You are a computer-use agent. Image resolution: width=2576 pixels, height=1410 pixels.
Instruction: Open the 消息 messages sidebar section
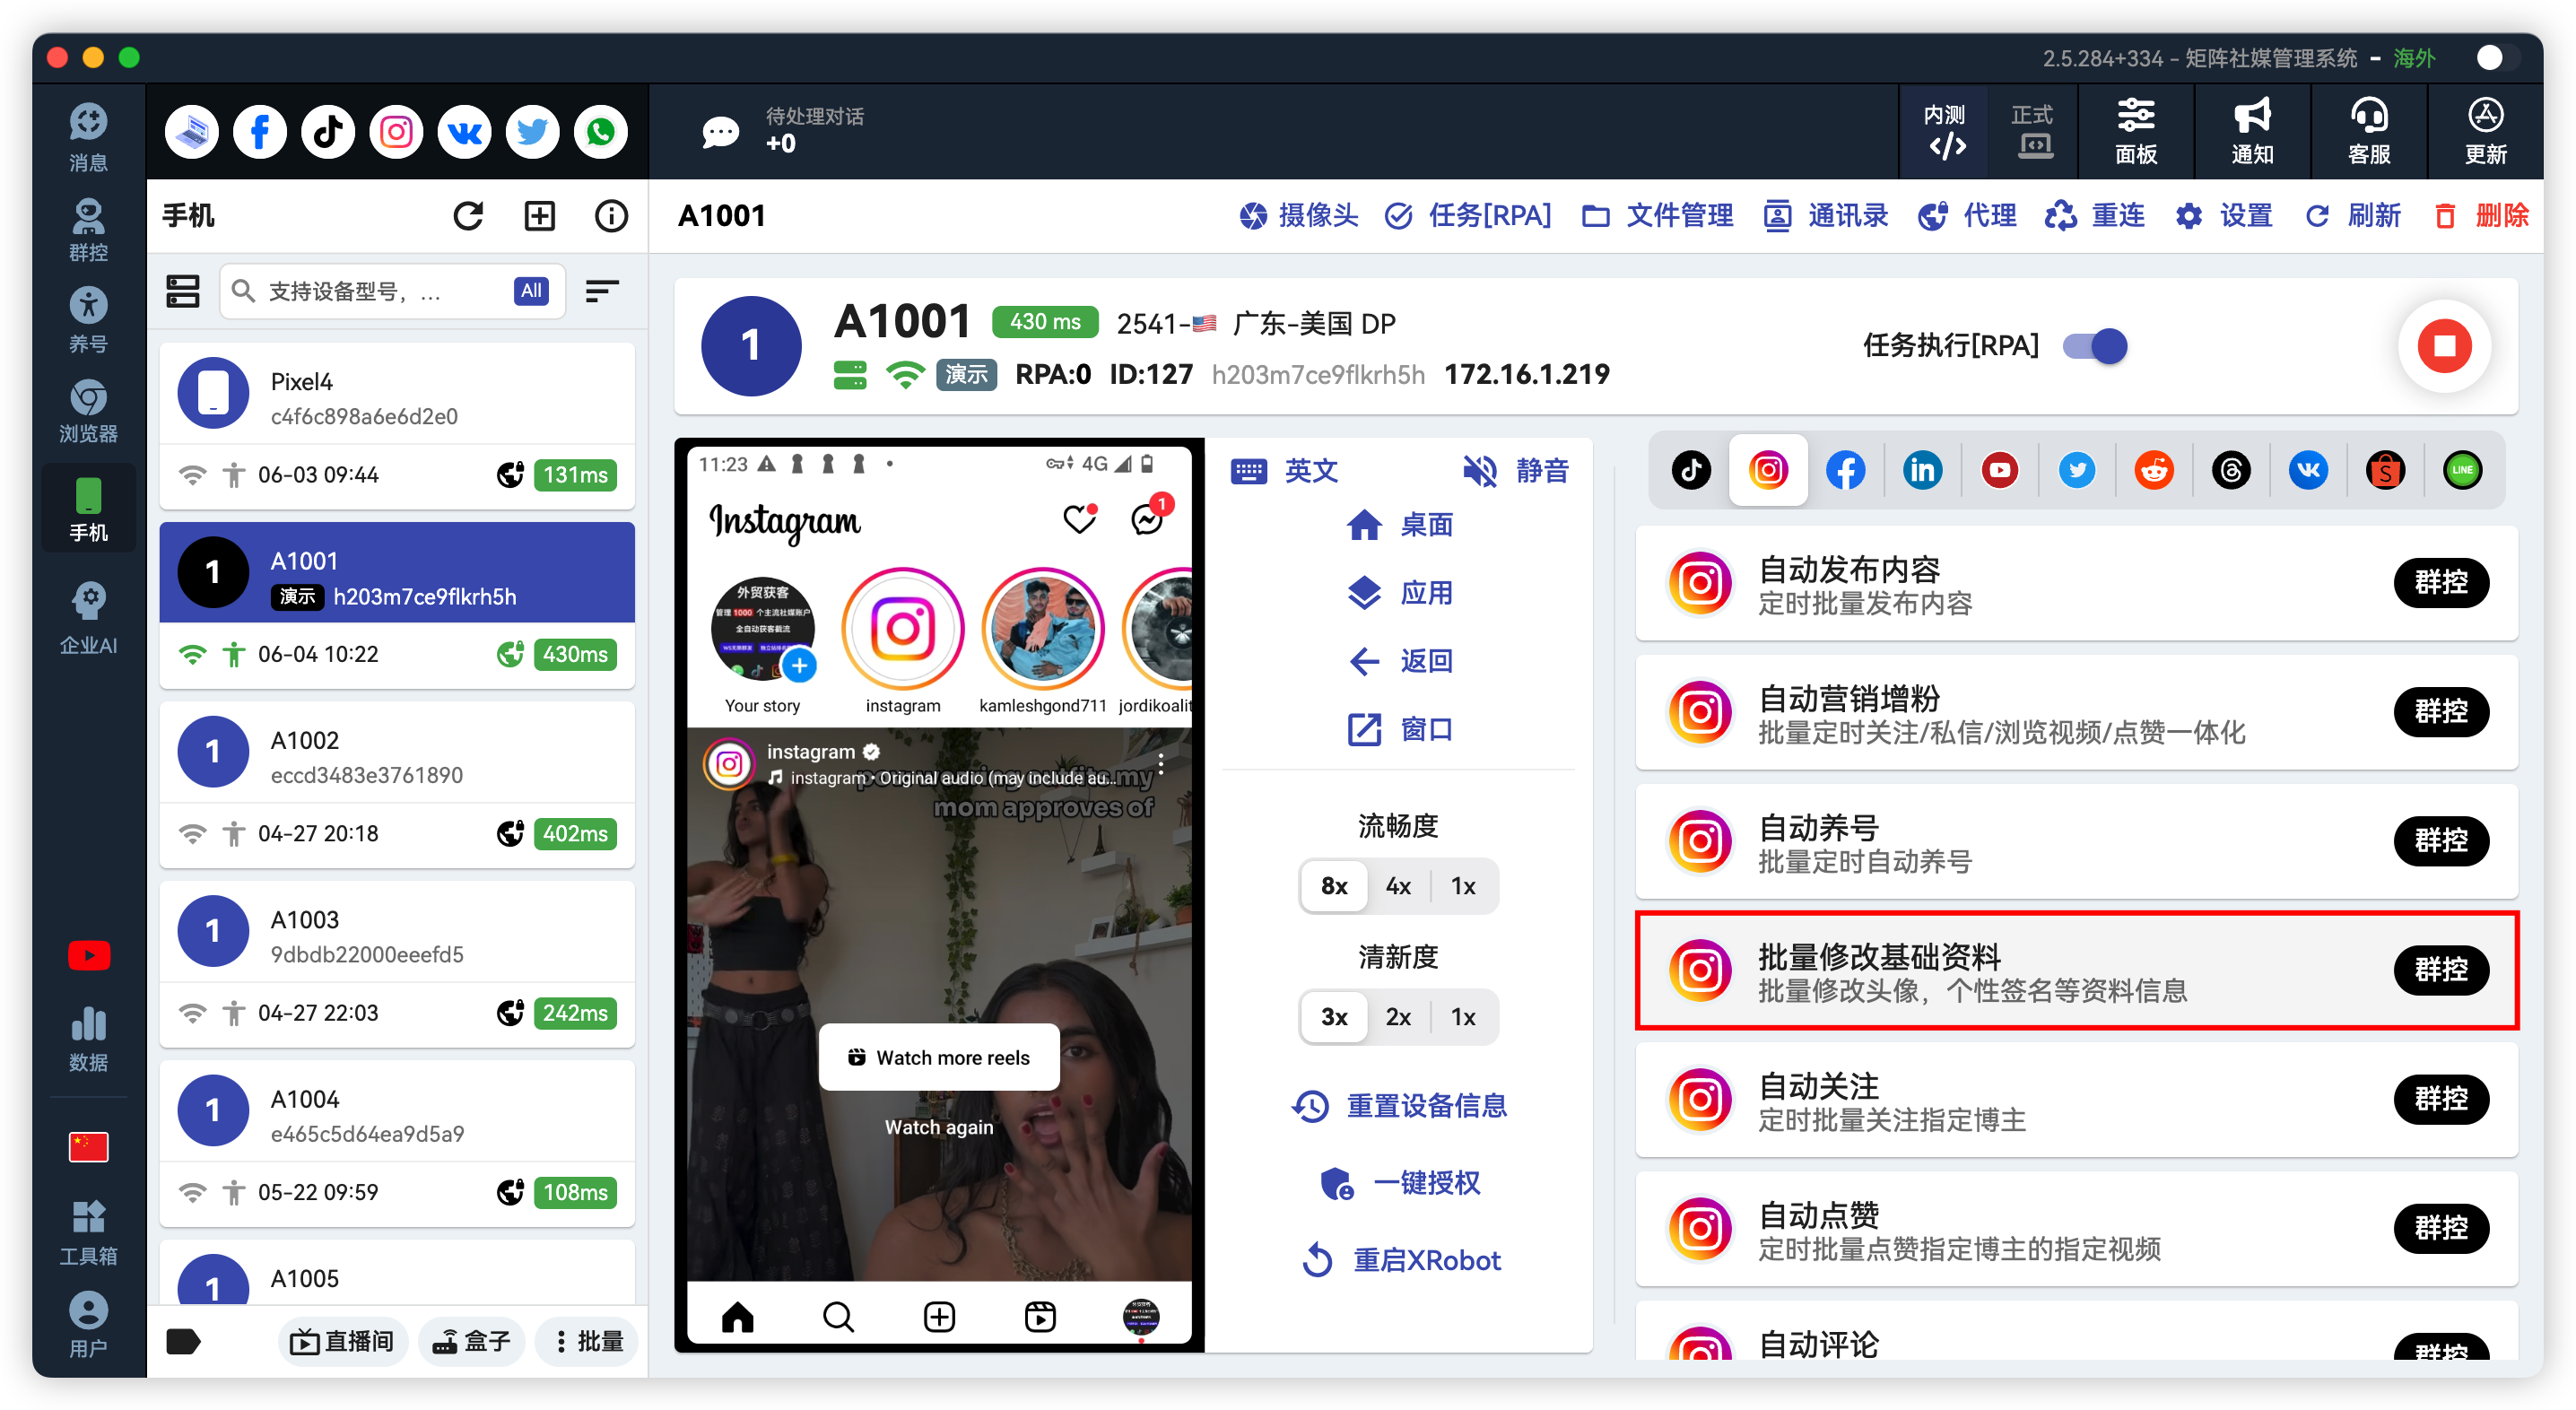(88, 136)
